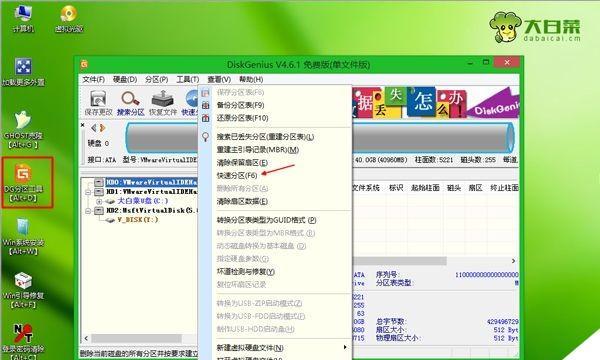Select 重建主引导记录(MBR) menu entry
Screen dimensions: 600x360
[258, 150]
